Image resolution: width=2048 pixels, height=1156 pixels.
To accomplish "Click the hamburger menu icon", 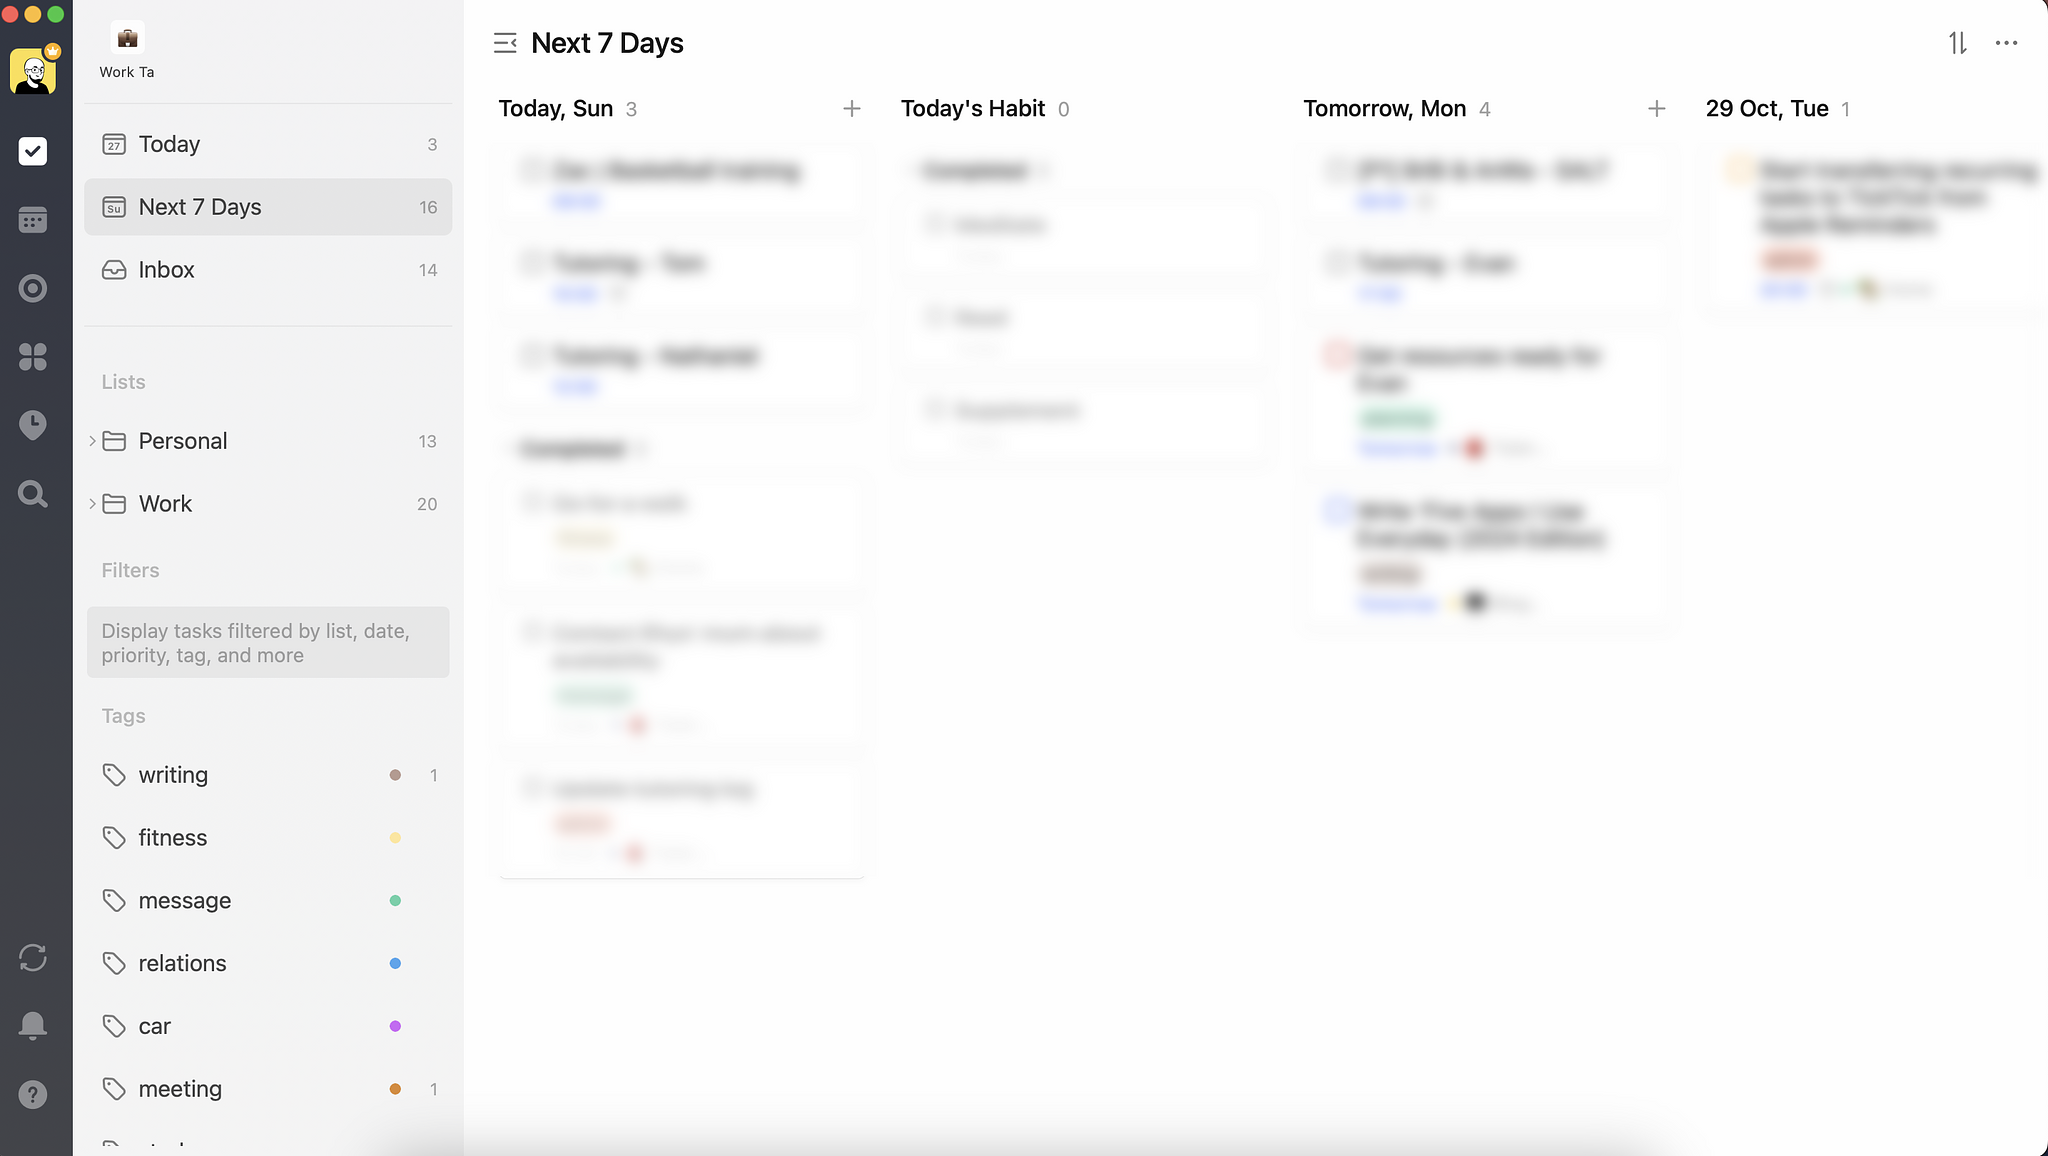I will [504, 42].
